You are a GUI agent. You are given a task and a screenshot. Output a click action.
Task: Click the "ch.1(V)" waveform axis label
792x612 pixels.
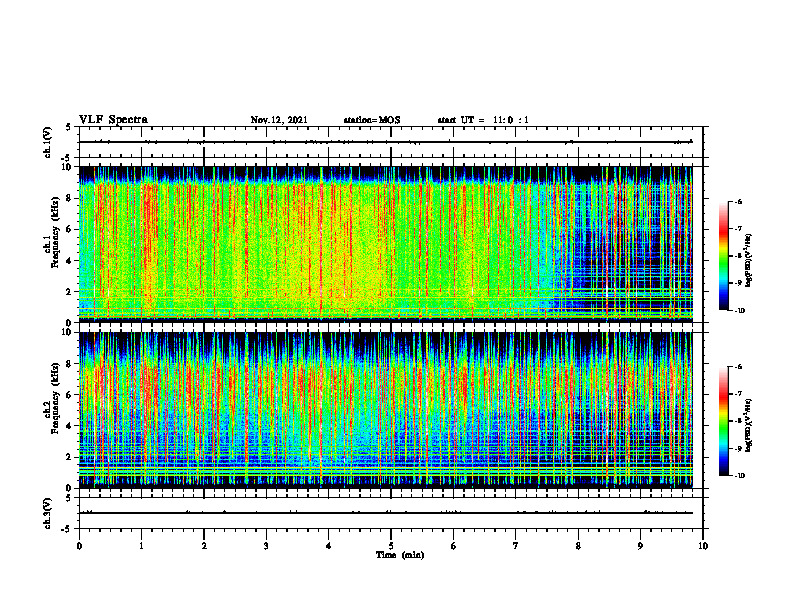tap(48, 142)
